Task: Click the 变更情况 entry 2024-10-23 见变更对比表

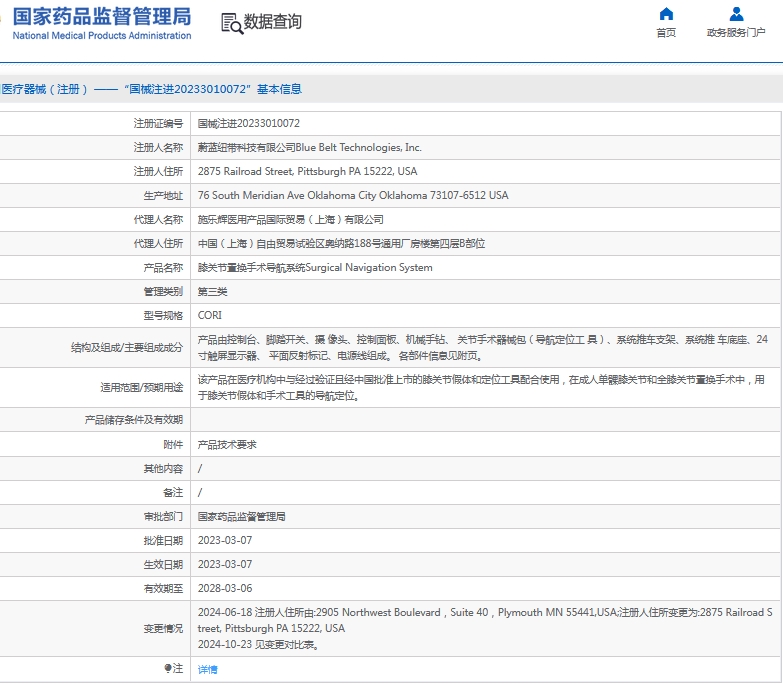Action: (x=258, y=645)
